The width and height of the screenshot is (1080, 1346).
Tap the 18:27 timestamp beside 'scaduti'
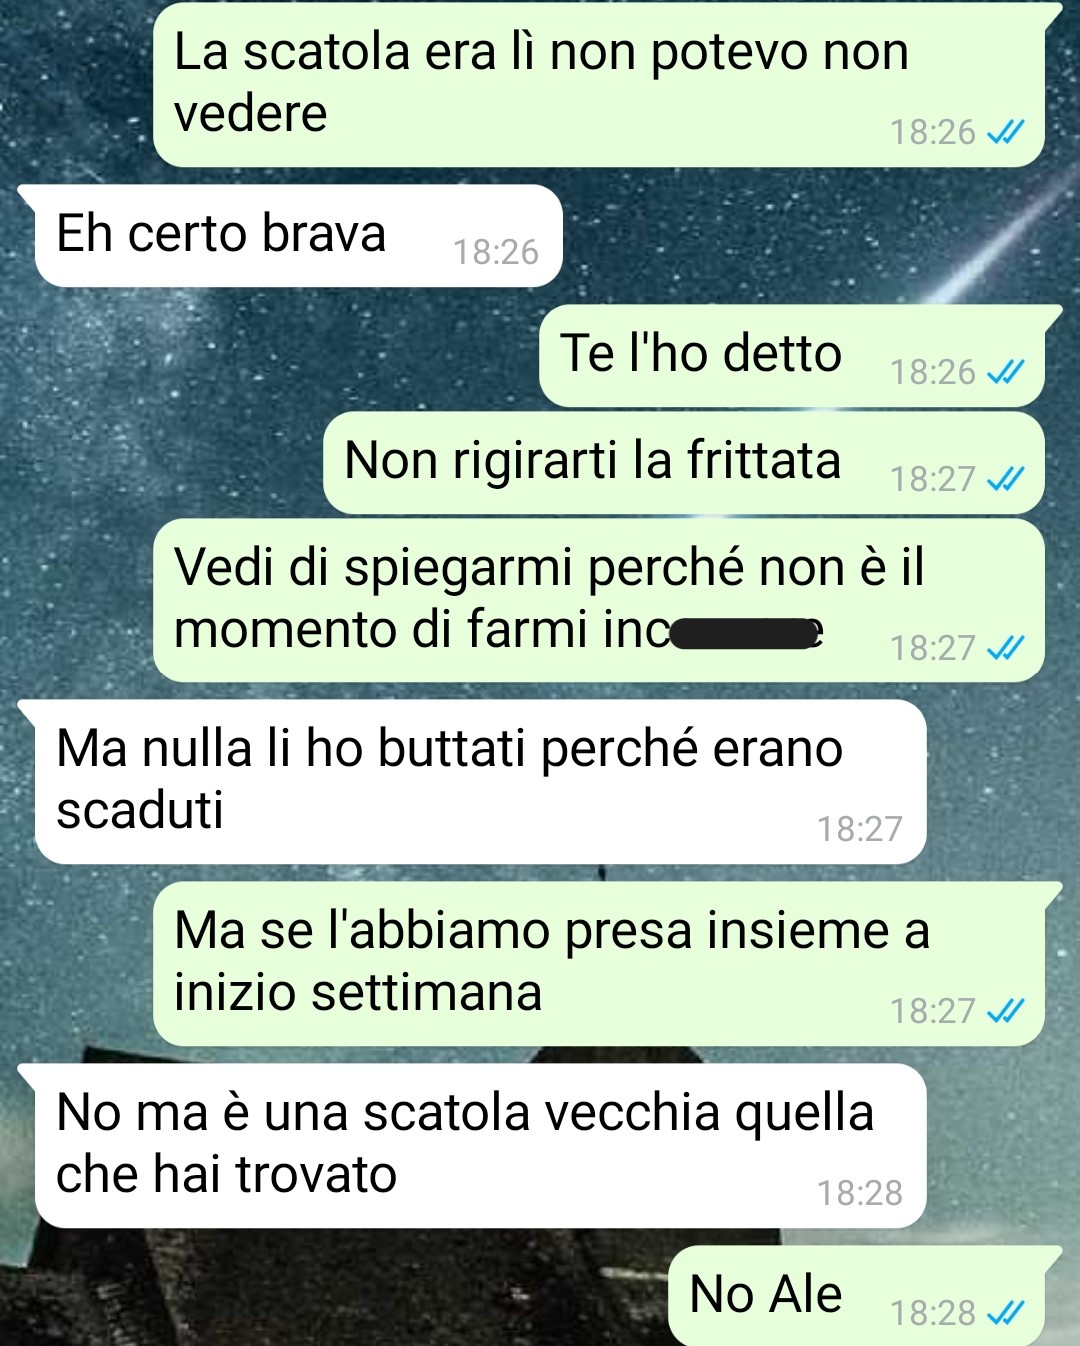pos(860,829)
